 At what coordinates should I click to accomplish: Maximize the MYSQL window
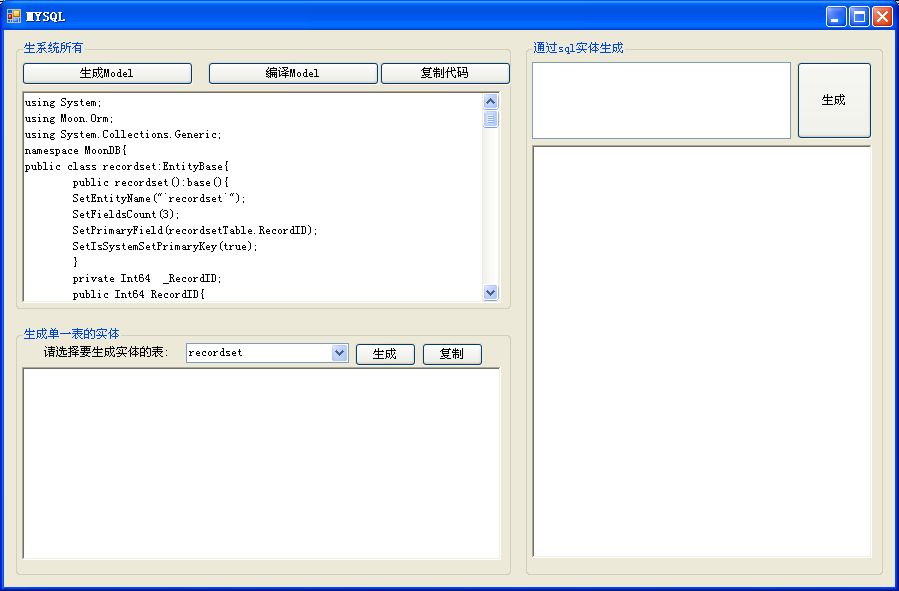(859, 17)
